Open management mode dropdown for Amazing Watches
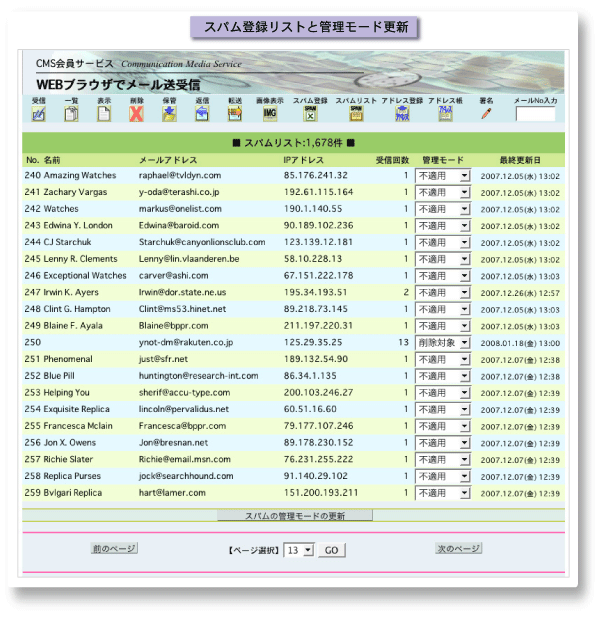 [x=443, y=176]
